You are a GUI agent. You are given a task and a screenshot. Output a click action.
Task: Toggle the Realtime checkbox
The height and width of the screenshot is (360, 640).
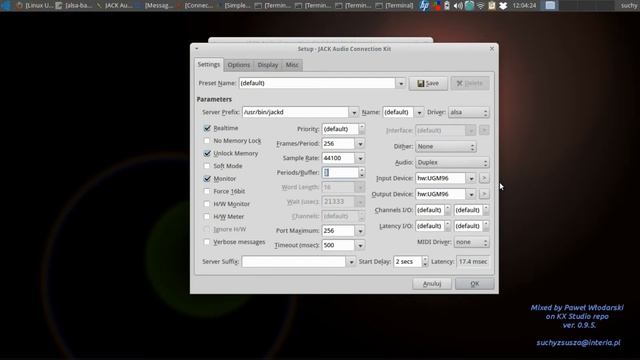(207, 128)
